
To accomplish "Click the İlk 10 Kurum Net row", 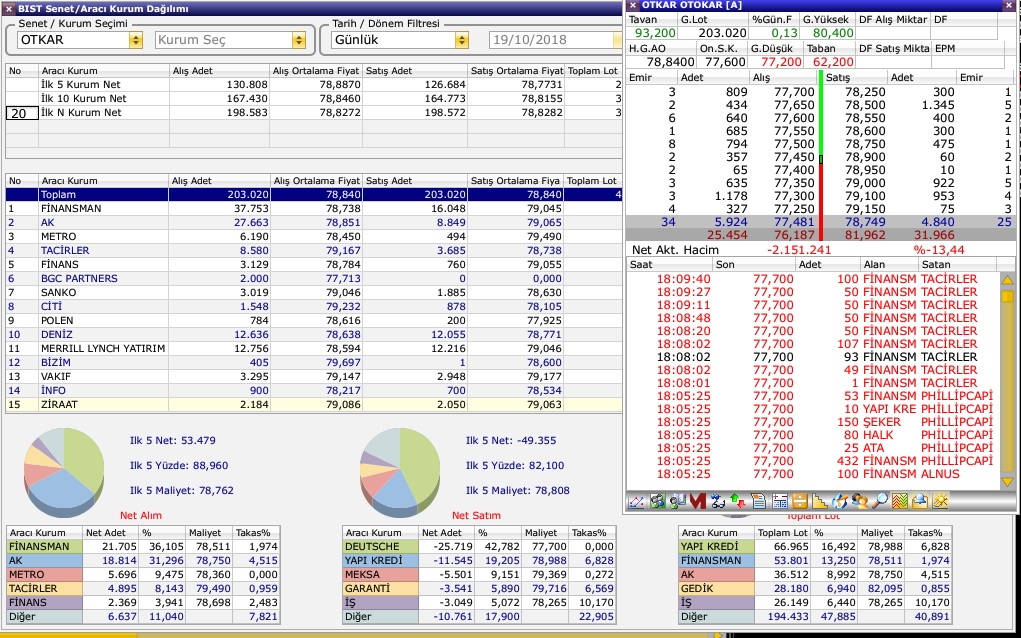I will [314, 99].
